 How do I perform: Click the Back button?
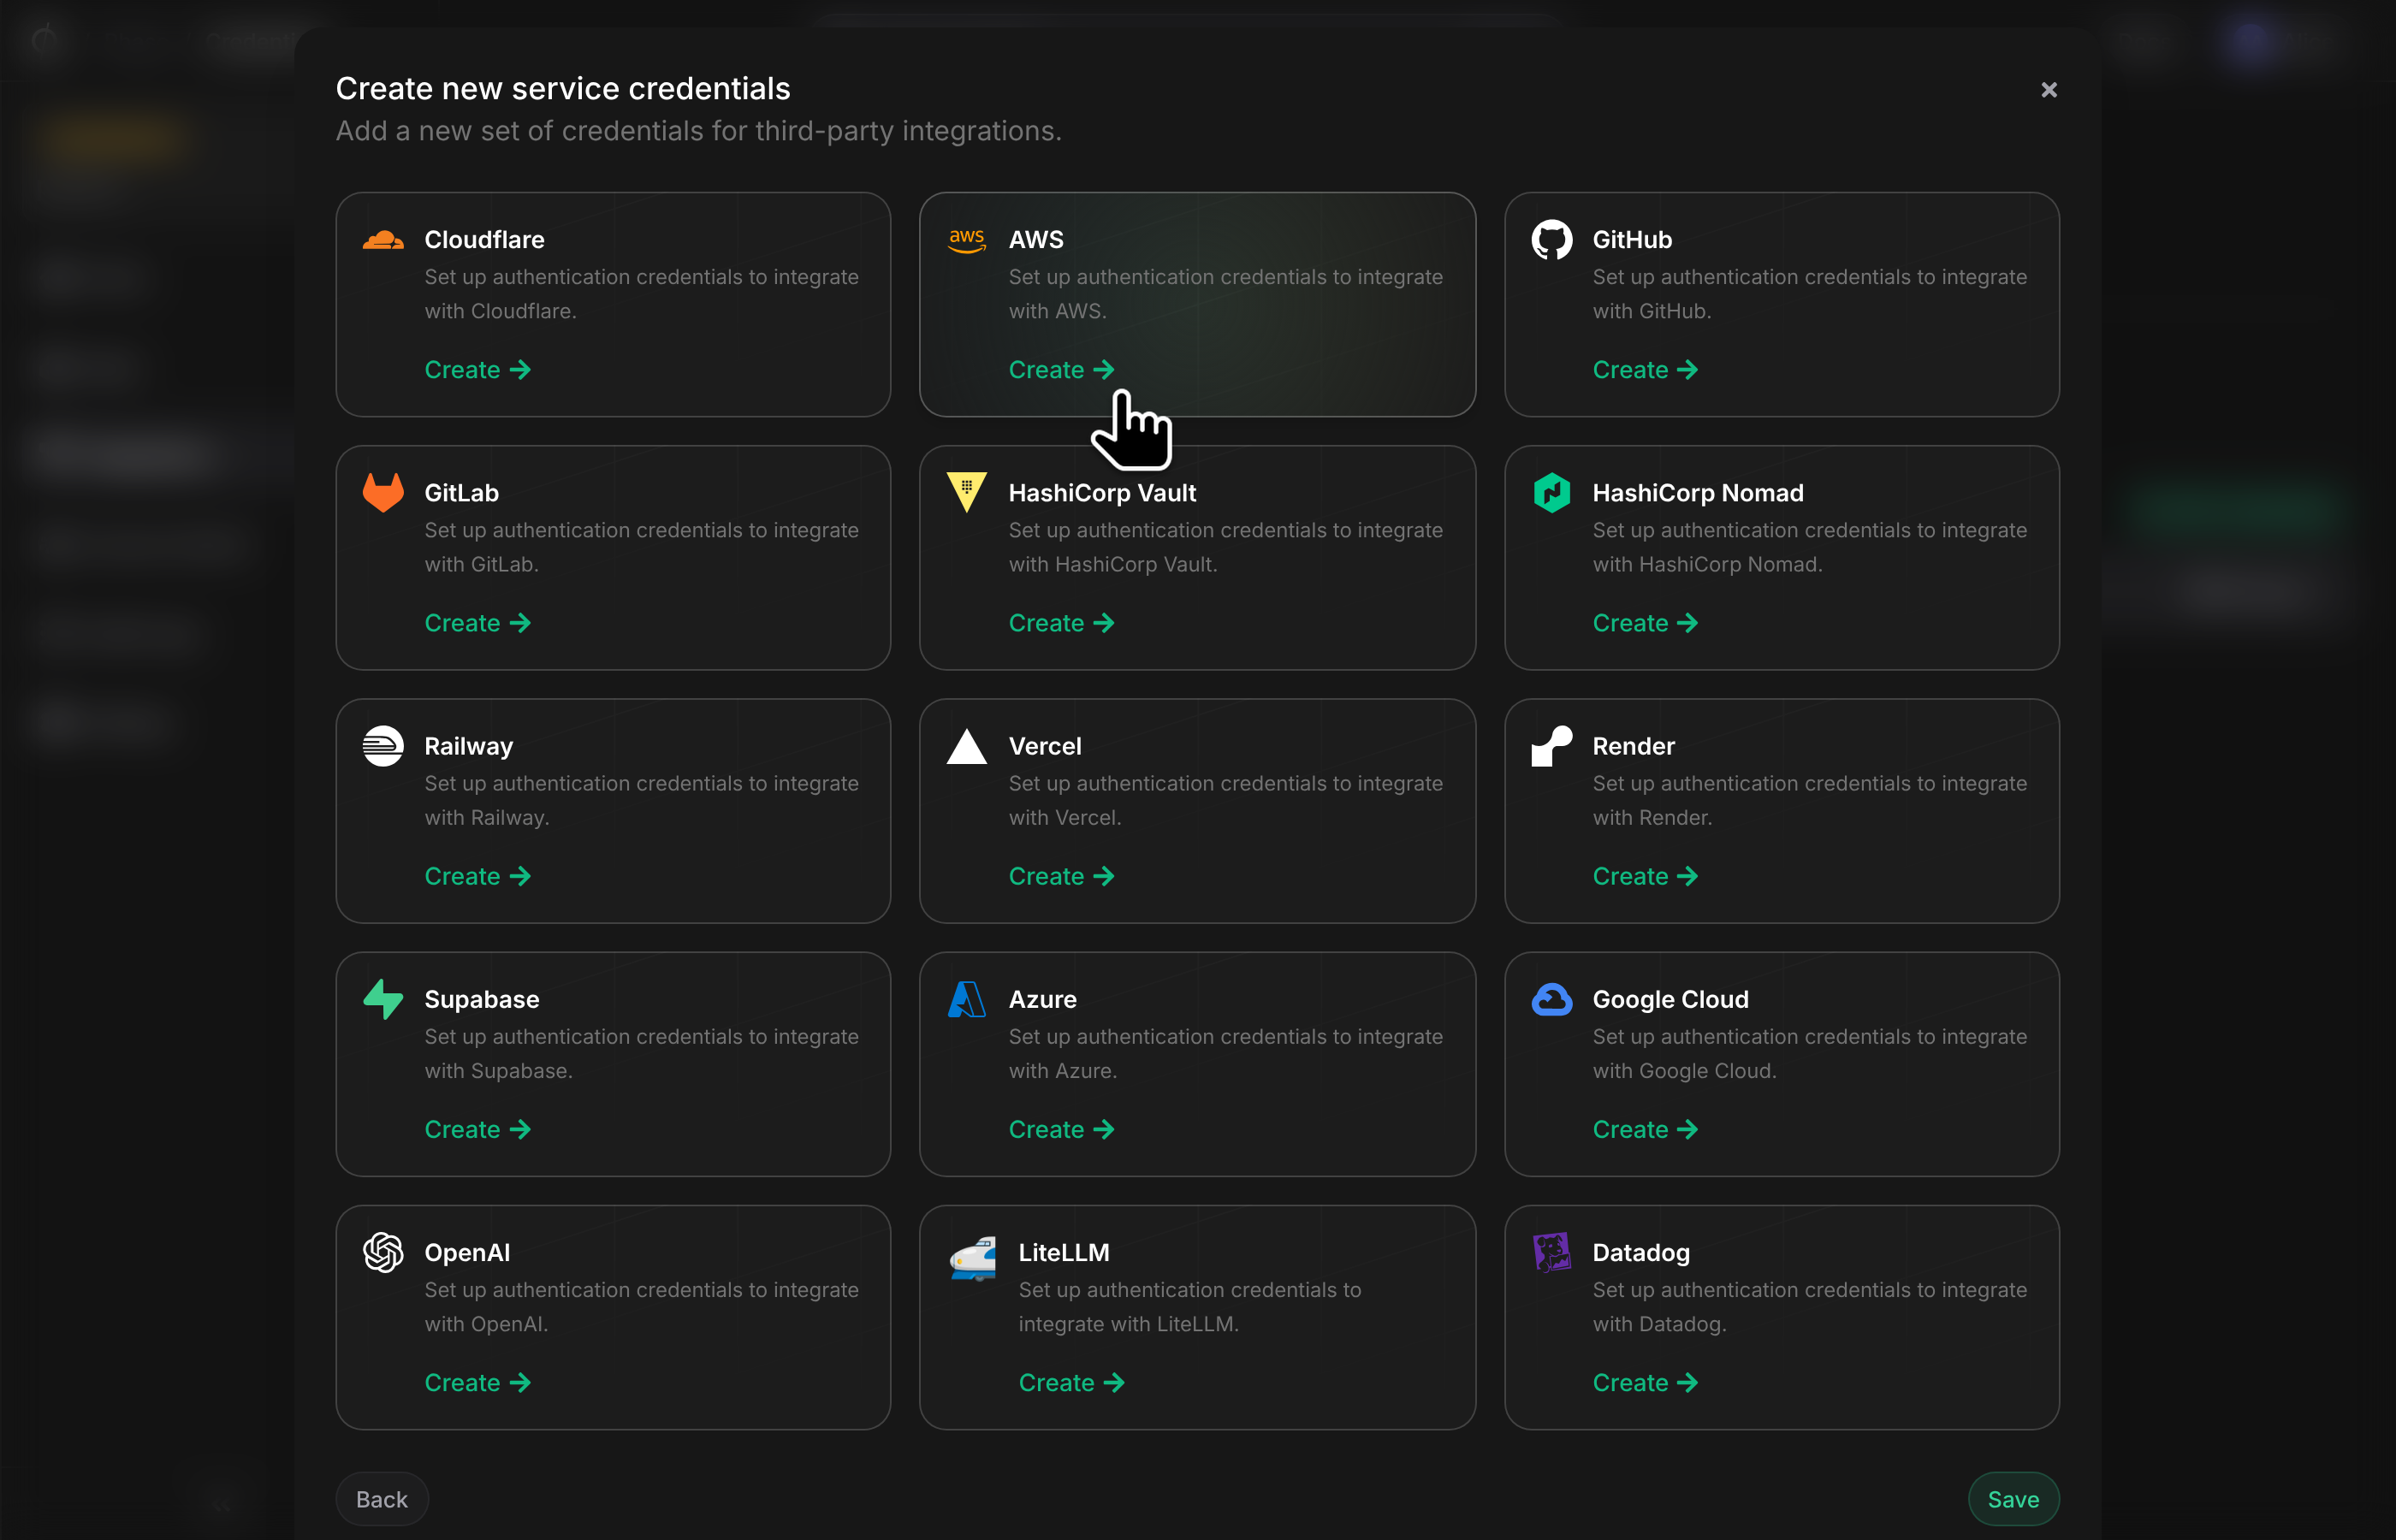click(382, 1499)
